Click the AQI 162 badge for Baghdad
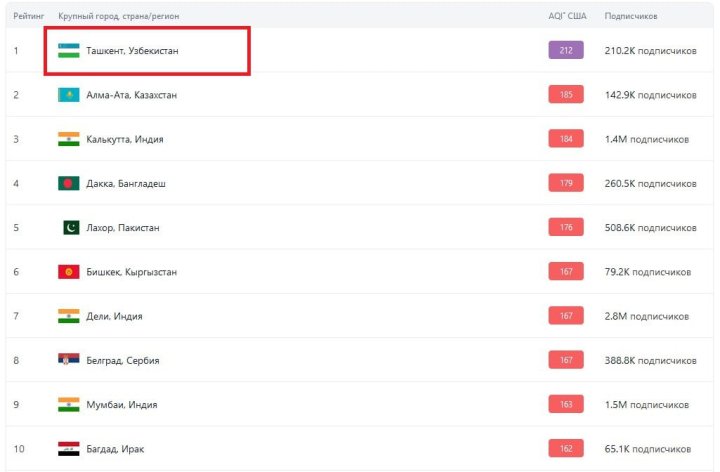The width and height of the screenshot is (720, 472). [x=566, y=449]
